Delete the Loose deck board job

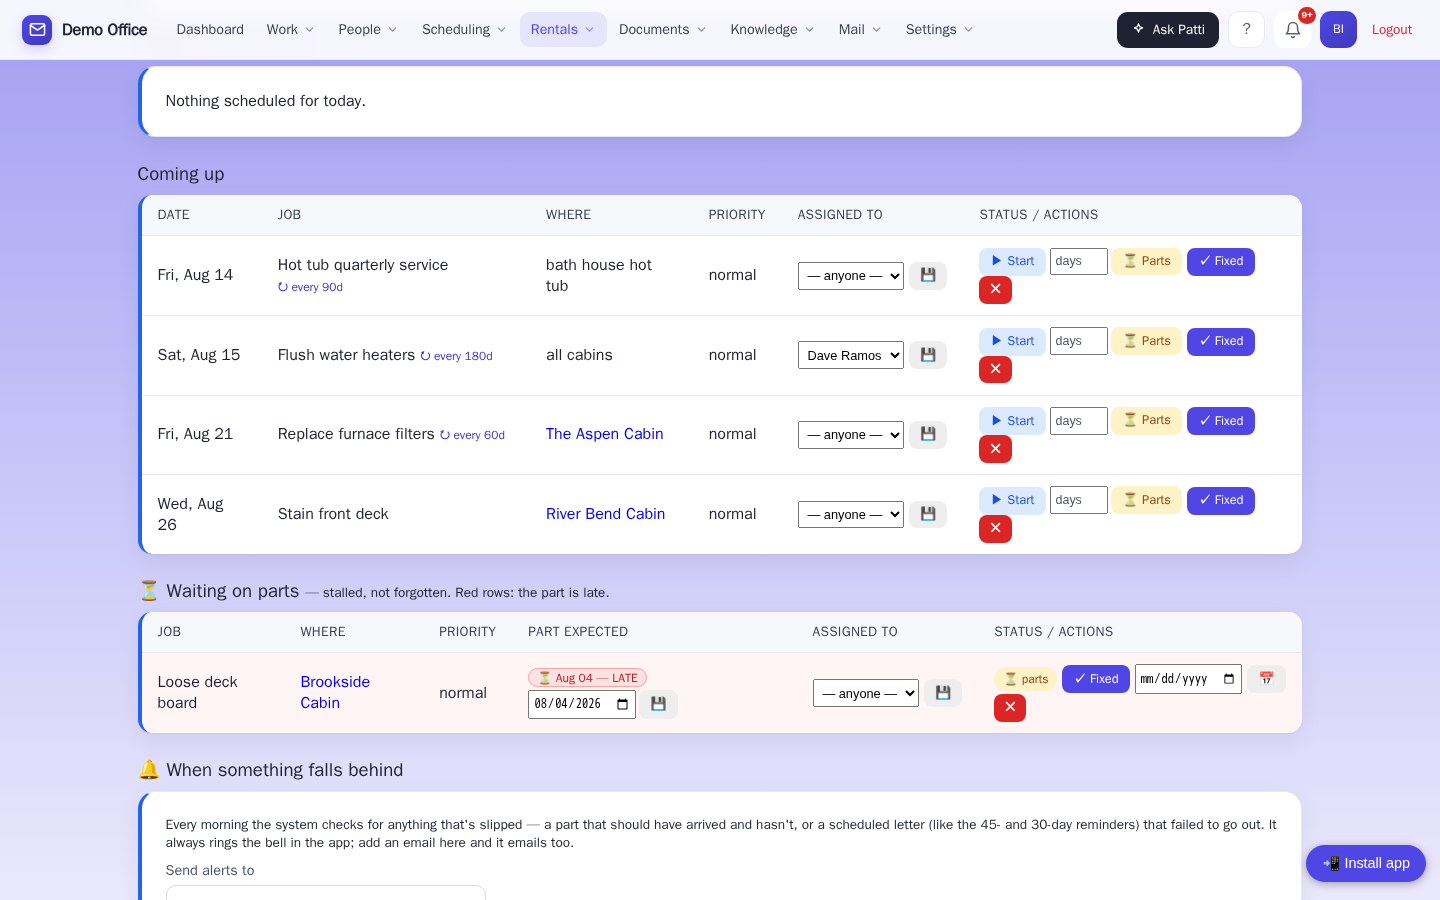tap(1010, 708)
